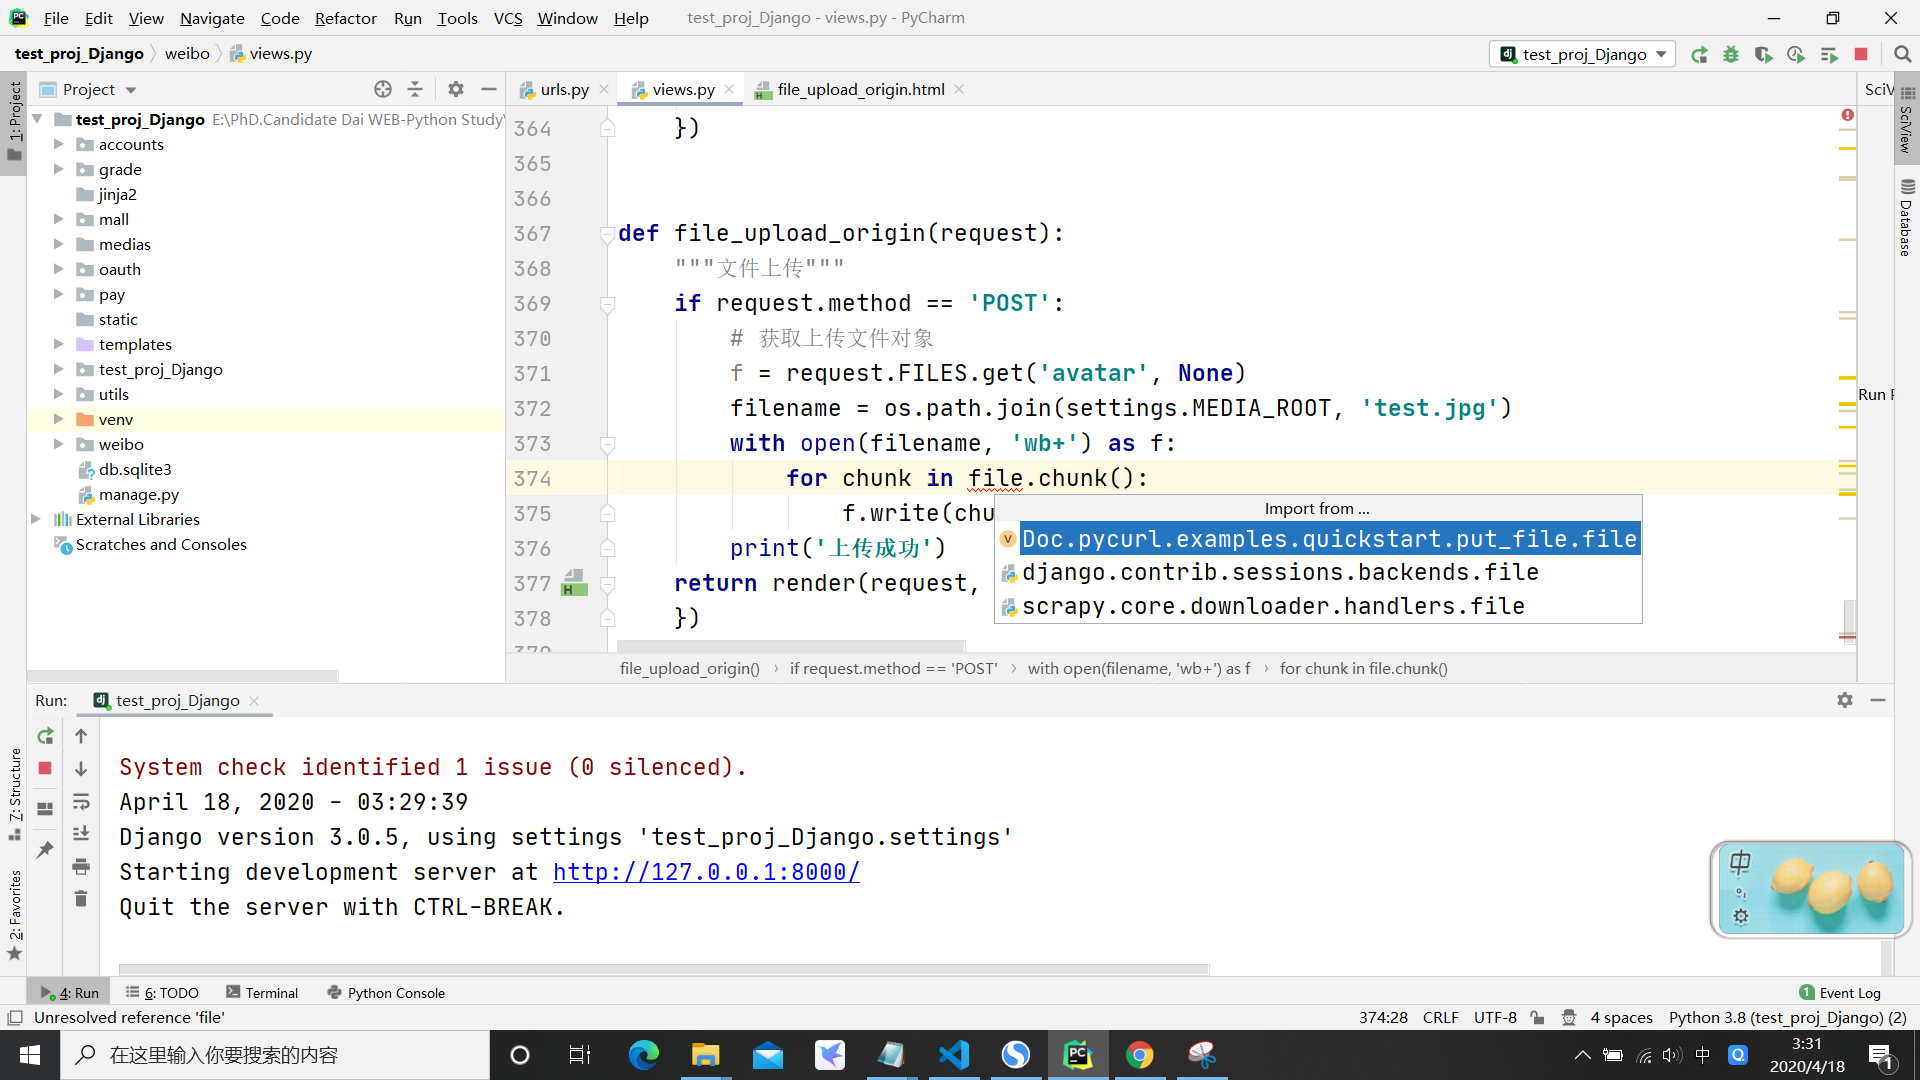Viewport: 1920px width, 1080px height.
Task: Click the Rerun green arrow in Run panel
Action: click(45, 736)
